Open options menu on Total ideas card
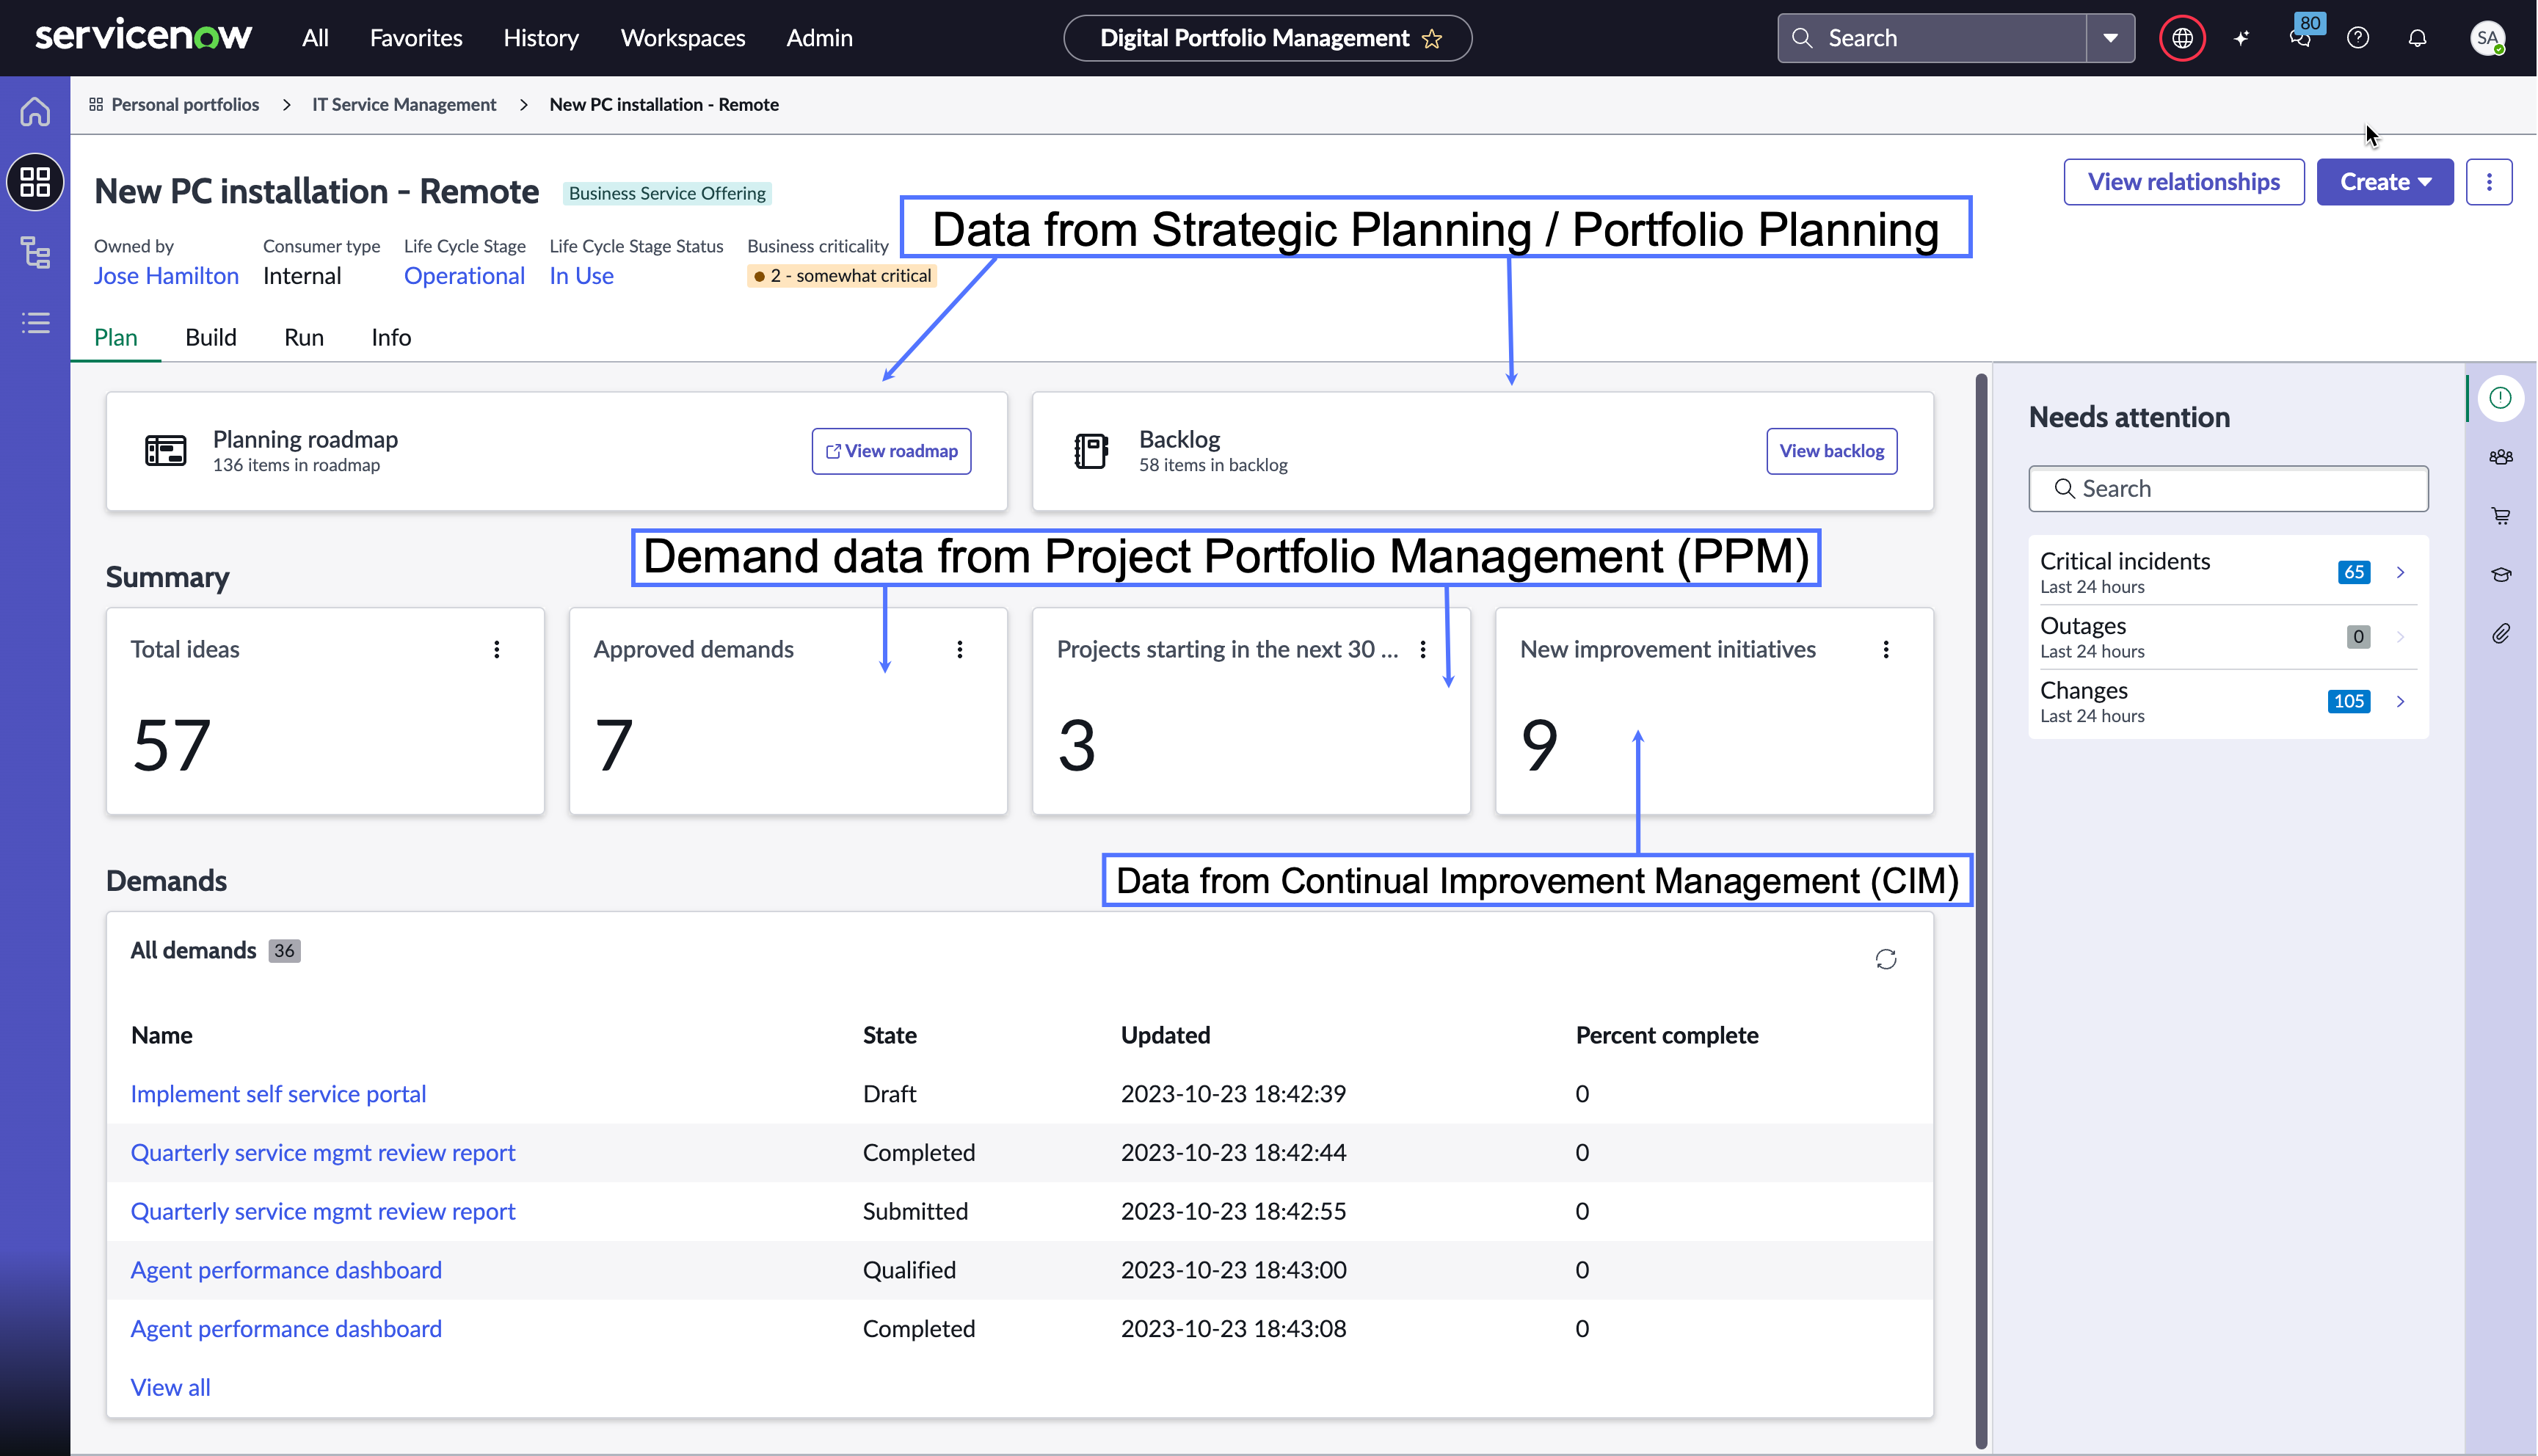Image resolution: width=2538 pixels, height=1456 pixels. coord(496,649)
